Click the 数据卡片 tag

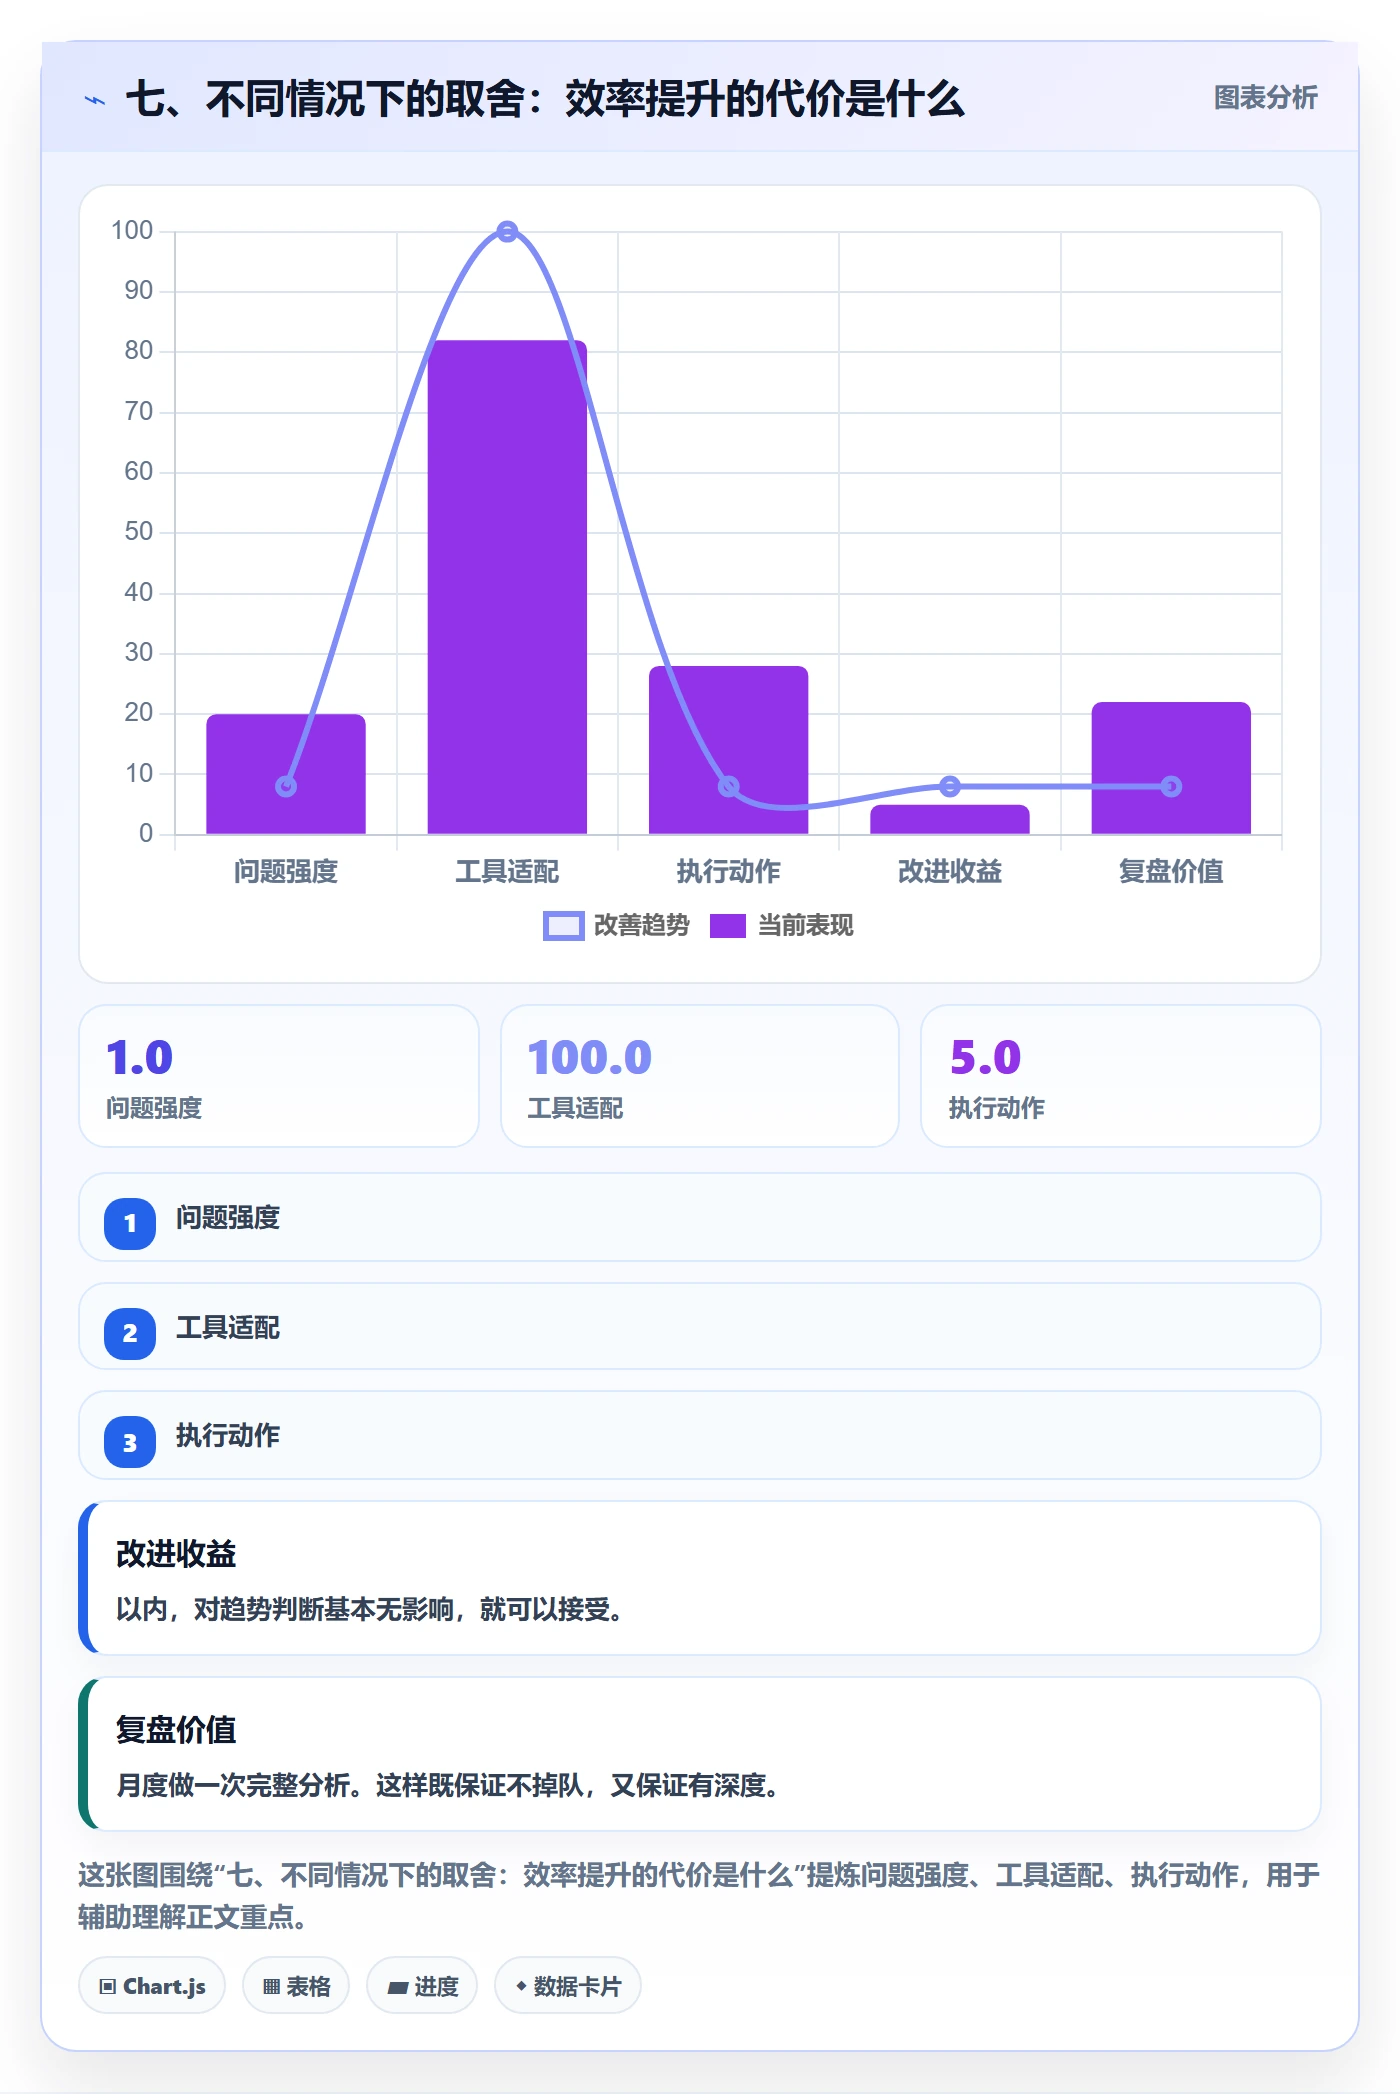pos(568,1986)
